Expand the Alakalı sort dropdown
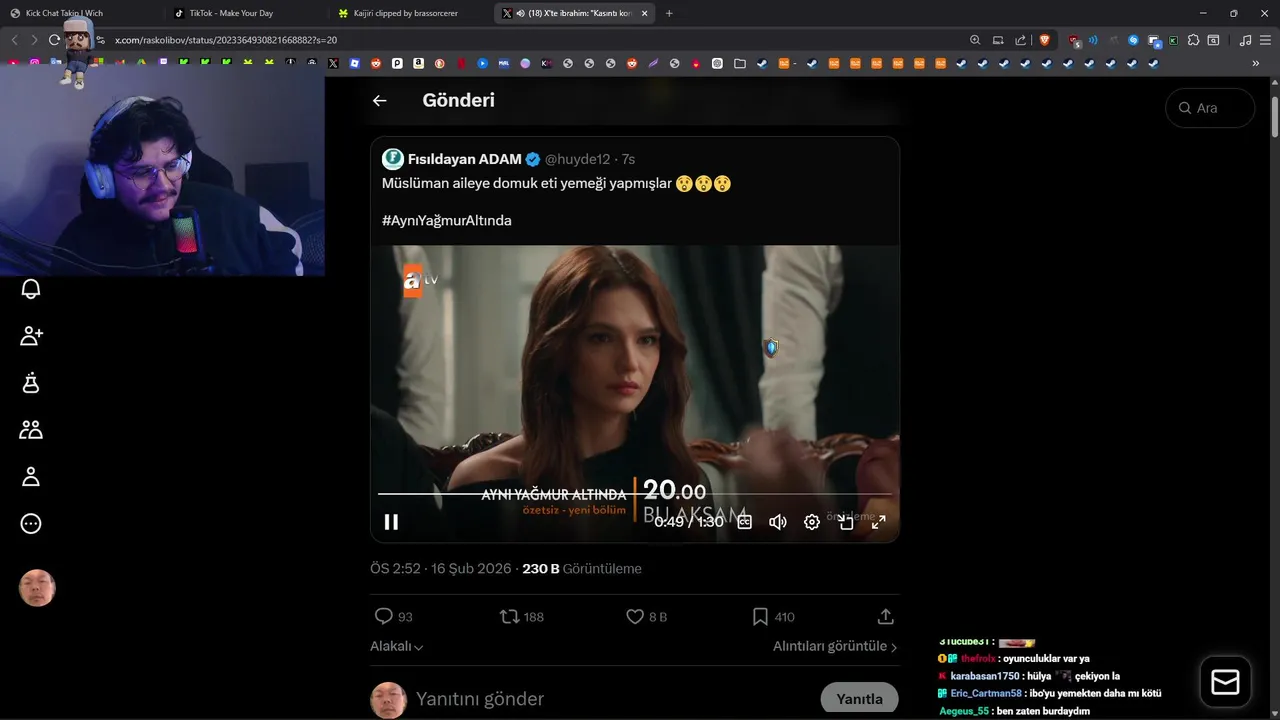Image resolution: width=1280 pixels, height=720 pixels. (397, 646)
